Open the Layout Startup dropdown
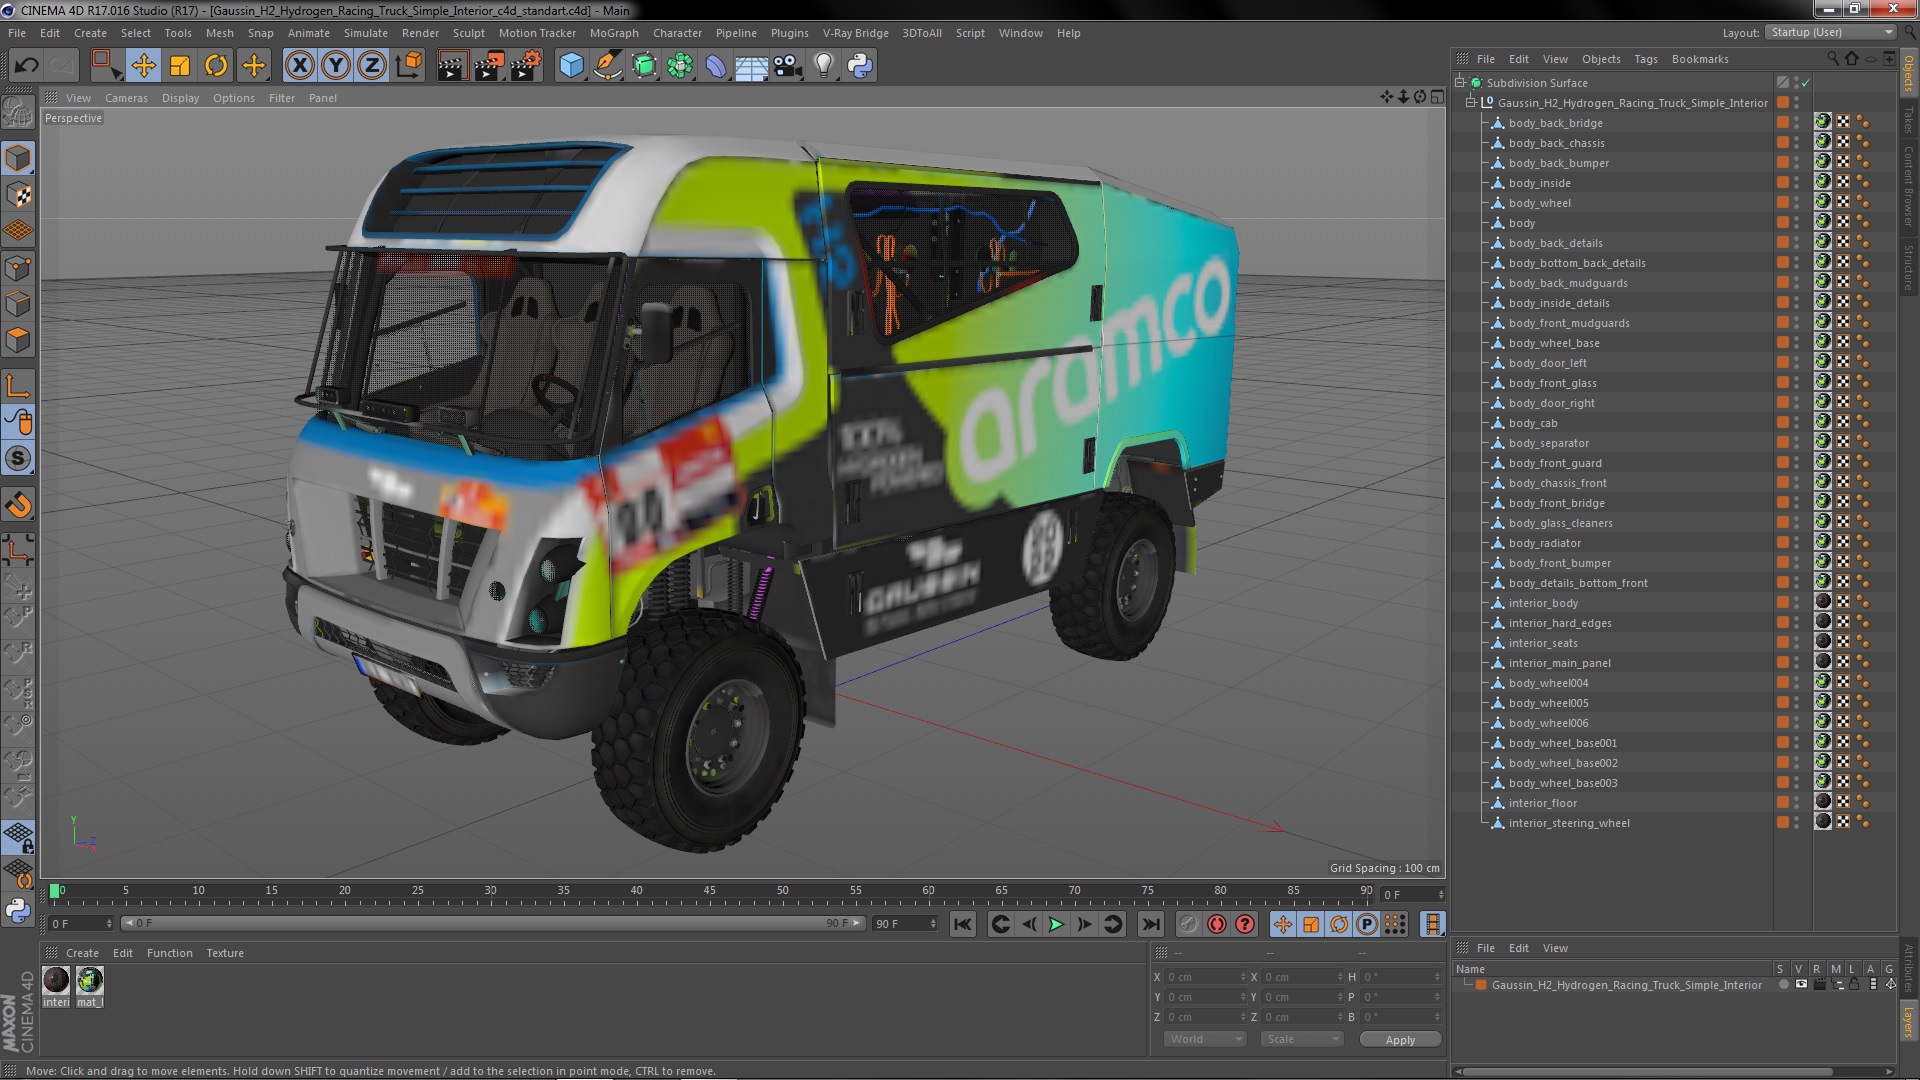Viewport: 1920px width, 1080px height. click(1830, 32)
